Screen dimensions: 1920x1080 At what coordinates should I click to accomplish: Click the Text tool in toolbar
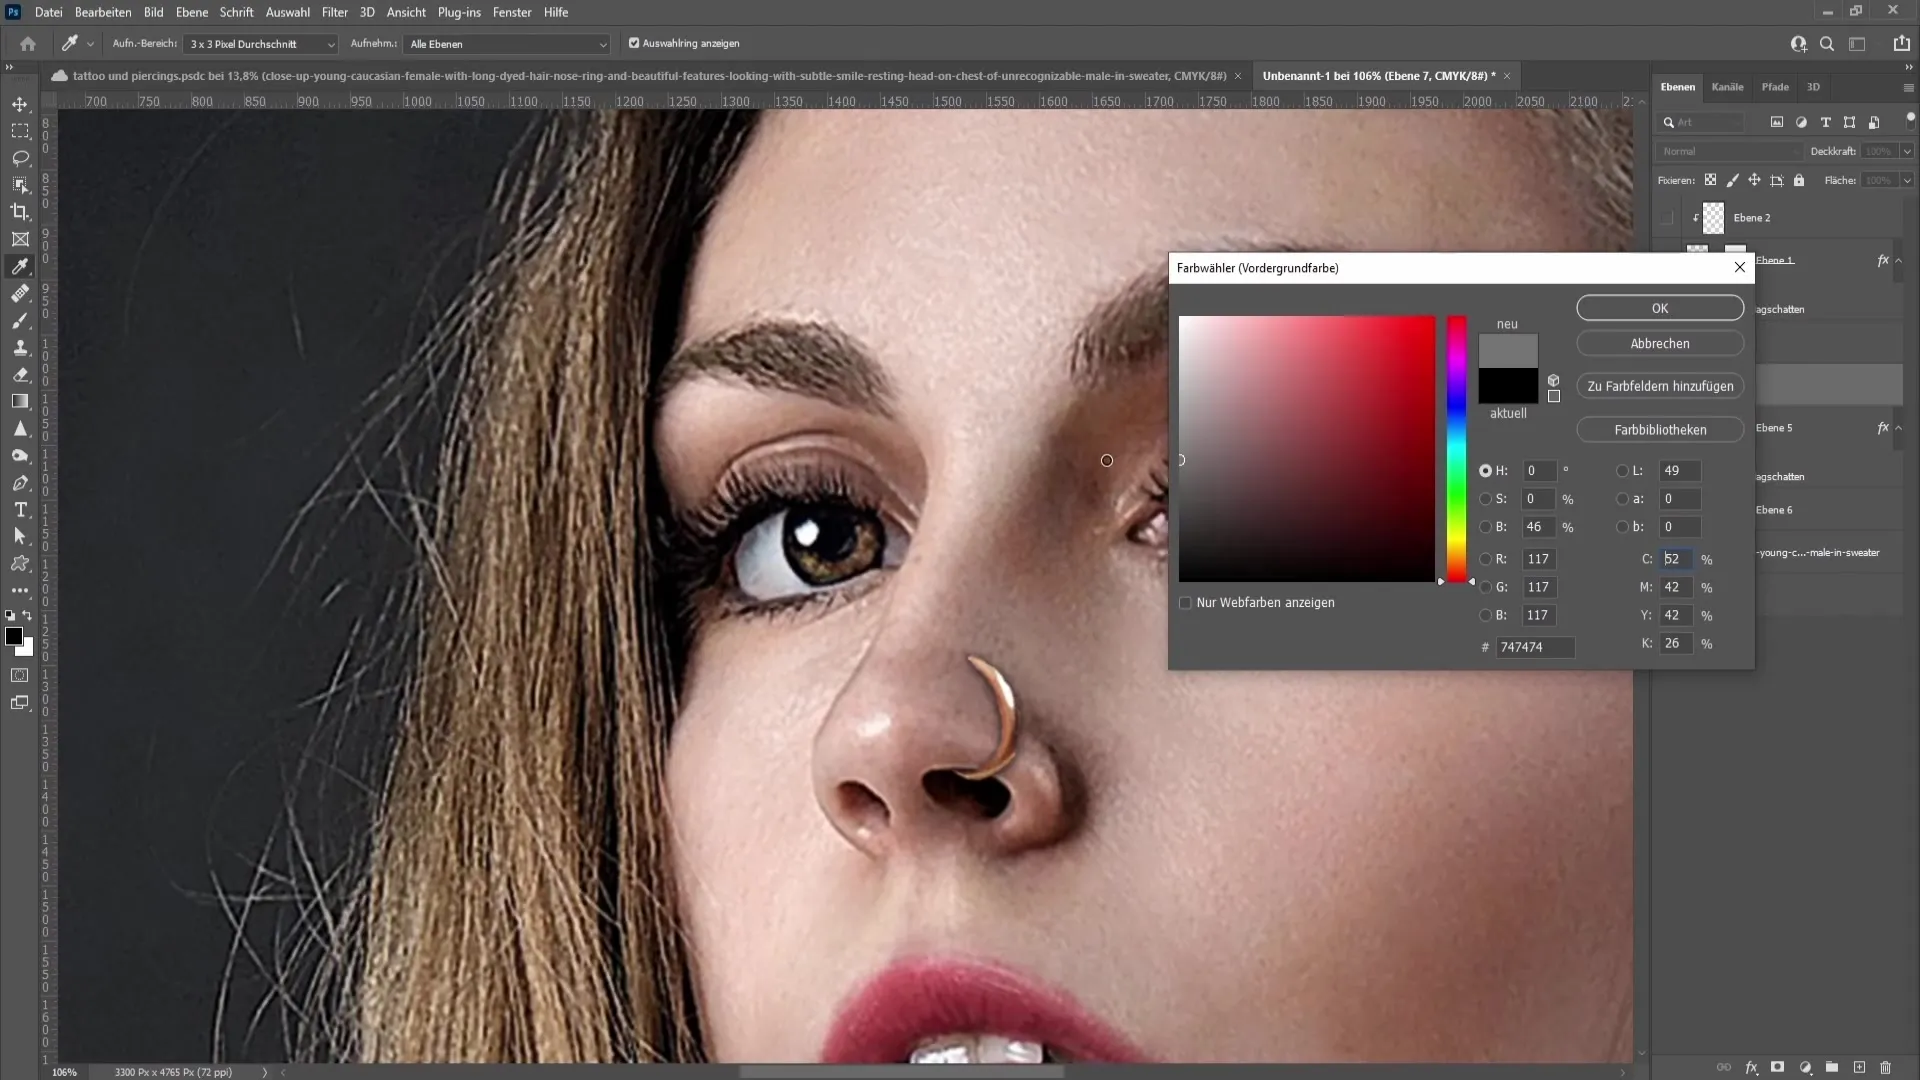pos(20,509)
